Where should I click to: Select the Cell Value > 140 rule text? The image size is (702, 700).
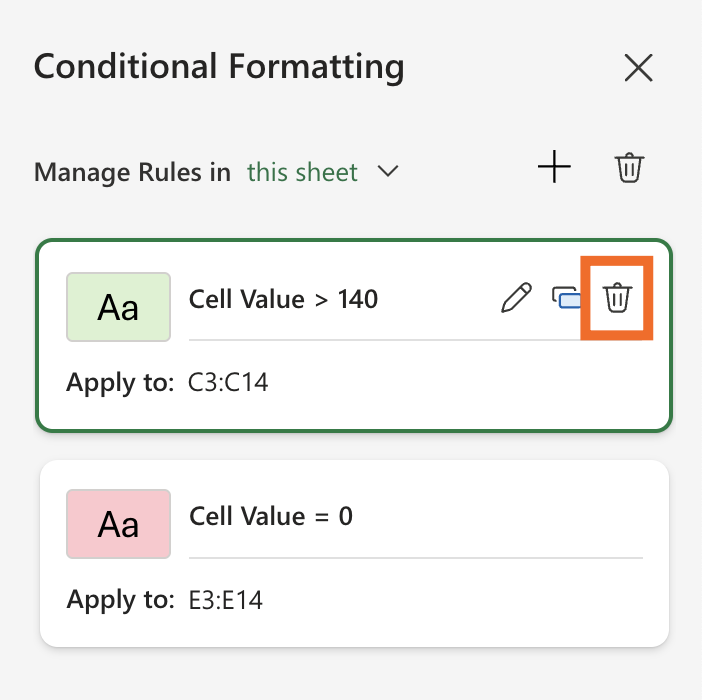tap(283, 299)
